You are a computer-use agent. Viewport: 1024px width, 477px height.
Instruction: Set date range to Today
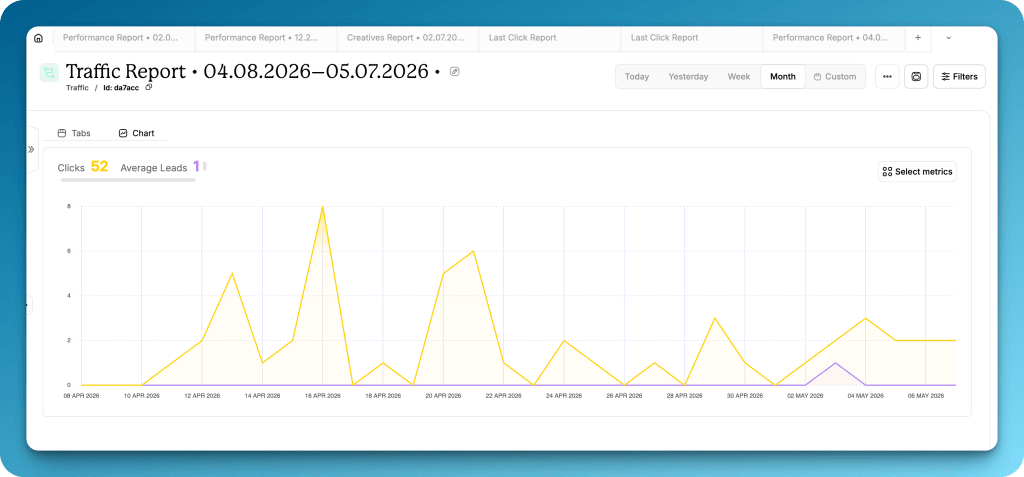(637, 76)
